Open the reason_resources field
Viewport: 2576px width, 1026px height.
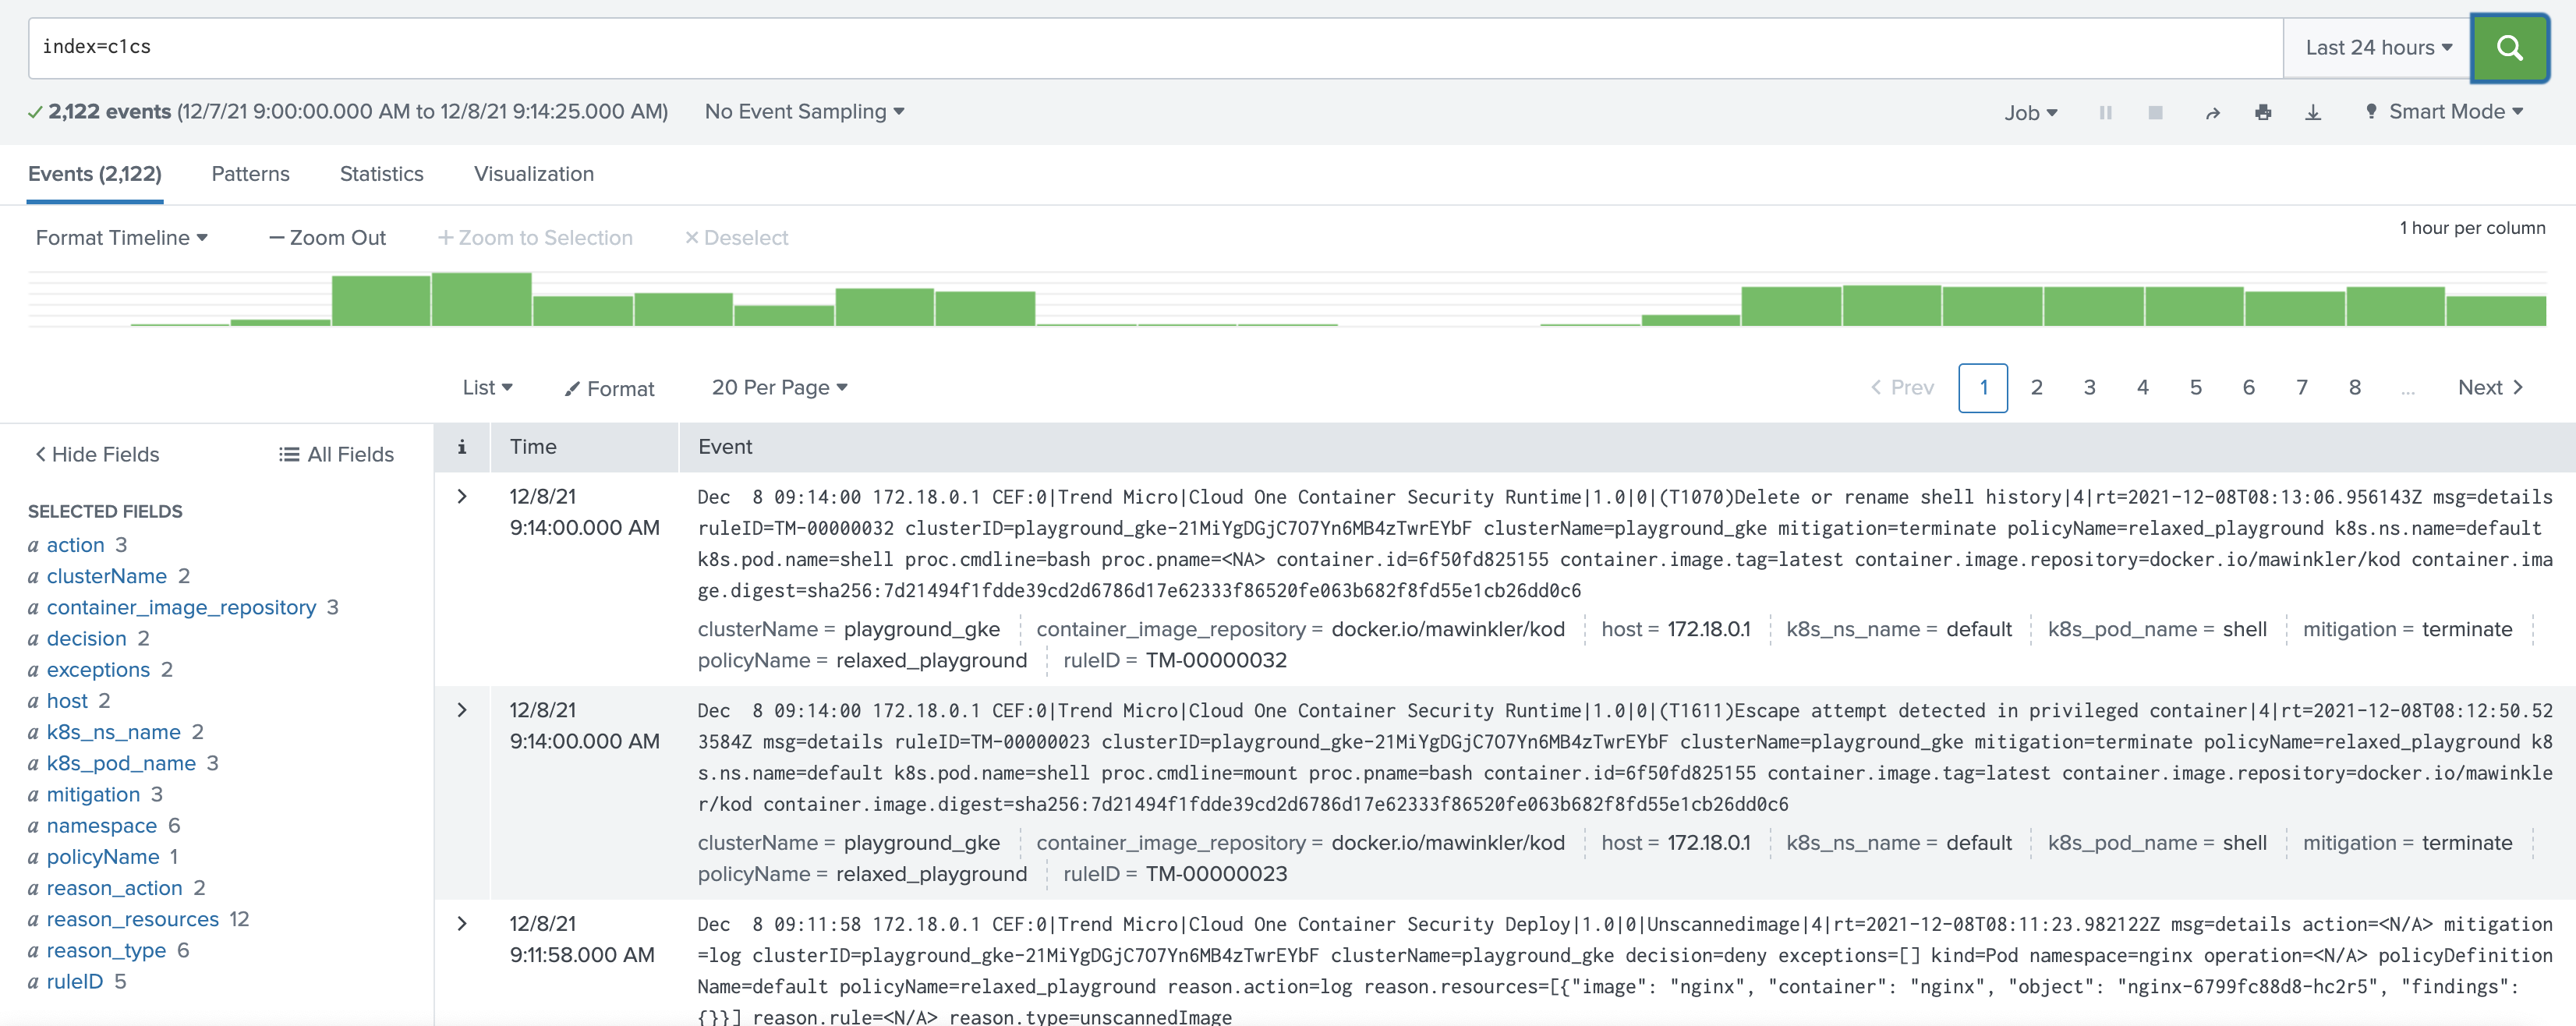(133, 919)
